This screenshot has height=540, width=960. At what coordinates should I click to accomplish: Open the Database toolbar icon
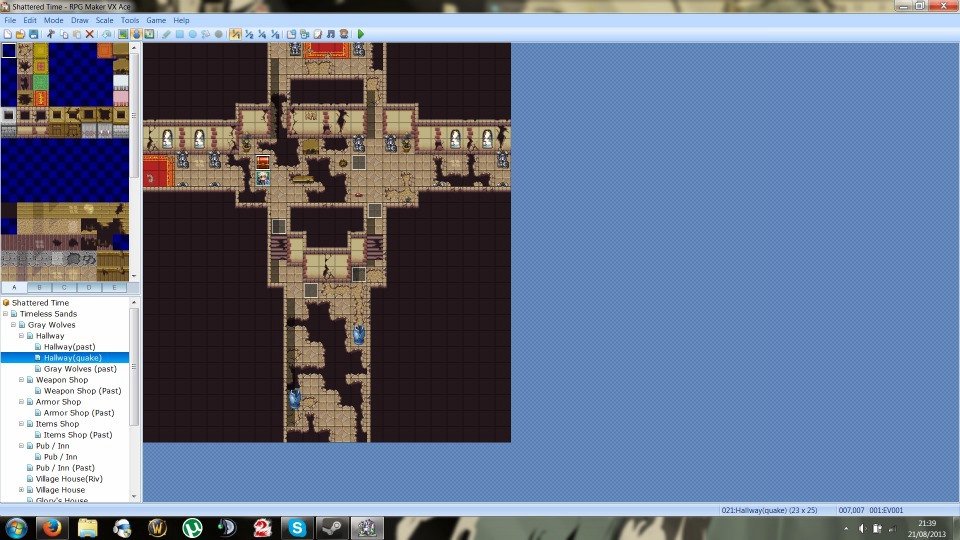click(290, 34)
